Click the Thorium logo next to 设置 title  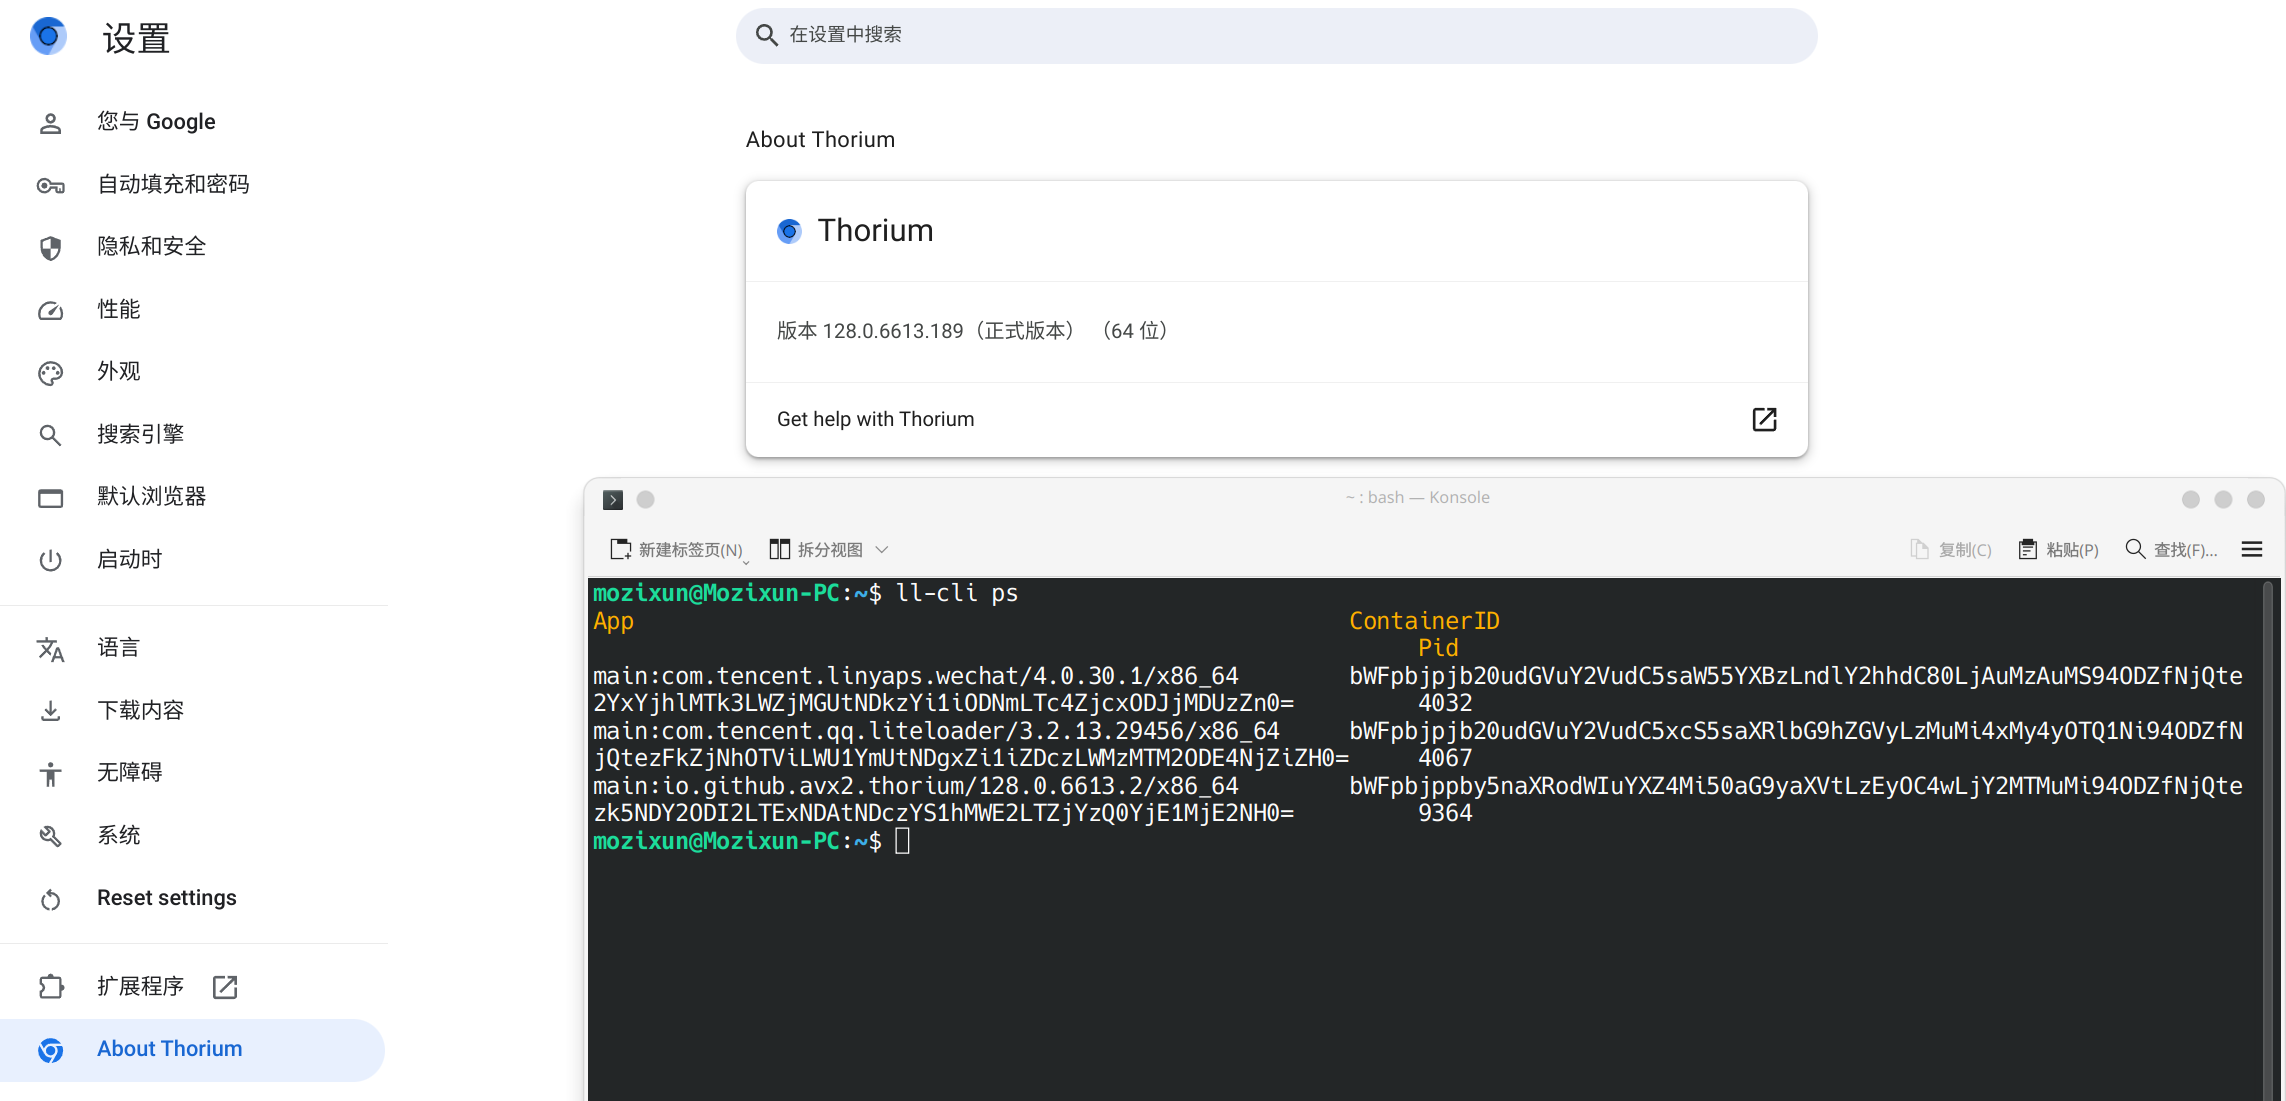click(48, 36)
